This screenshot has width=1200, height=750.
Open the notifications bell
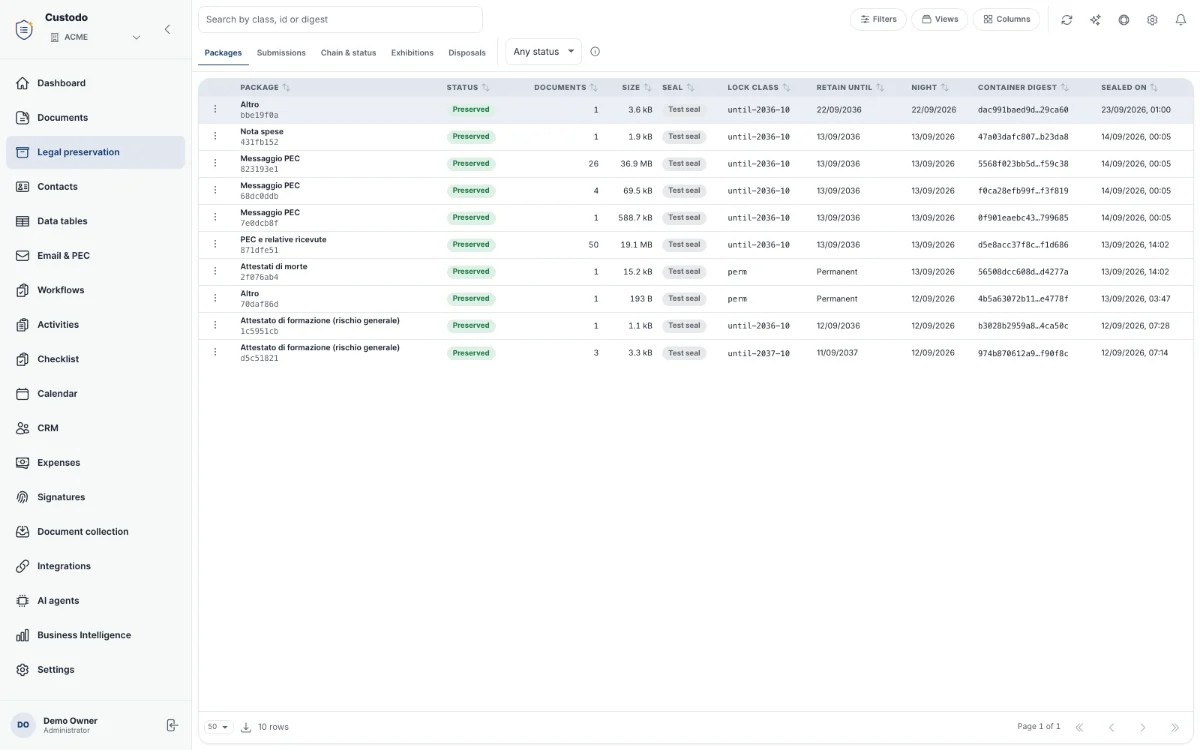coord(1180,20)
